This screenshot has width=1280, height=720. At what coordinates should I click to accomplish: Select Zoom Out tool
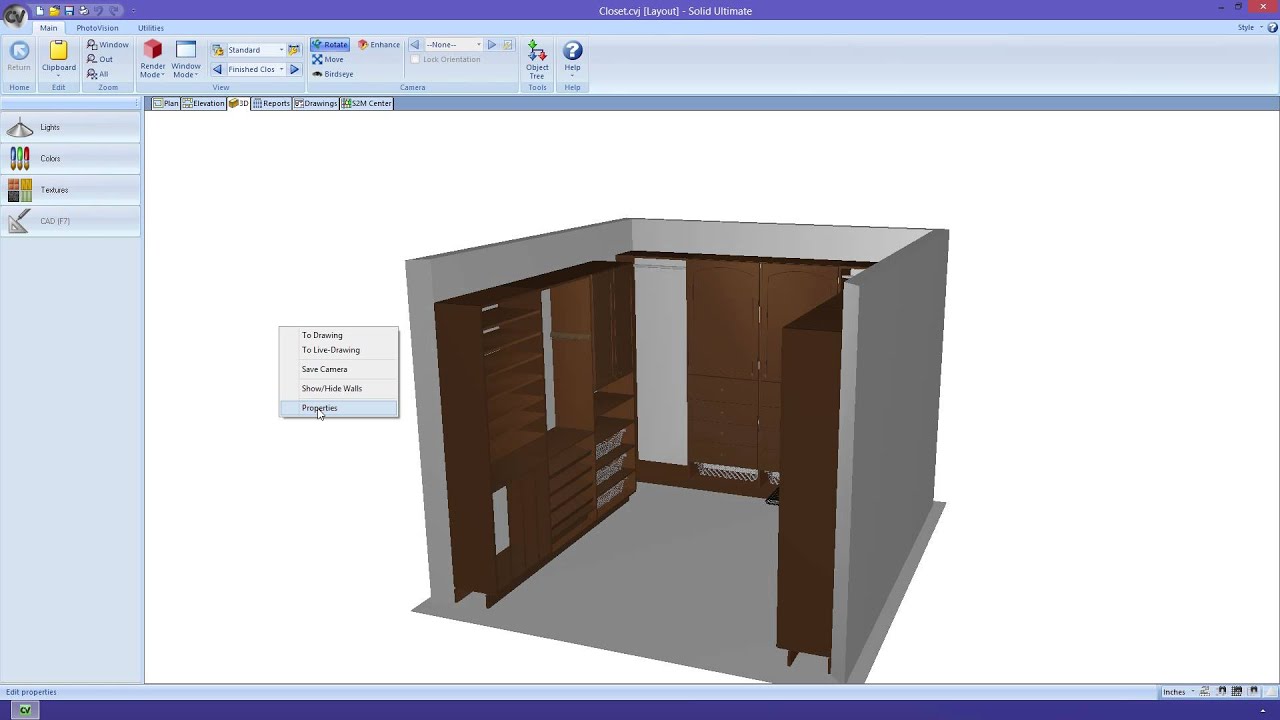coord(100,59)
